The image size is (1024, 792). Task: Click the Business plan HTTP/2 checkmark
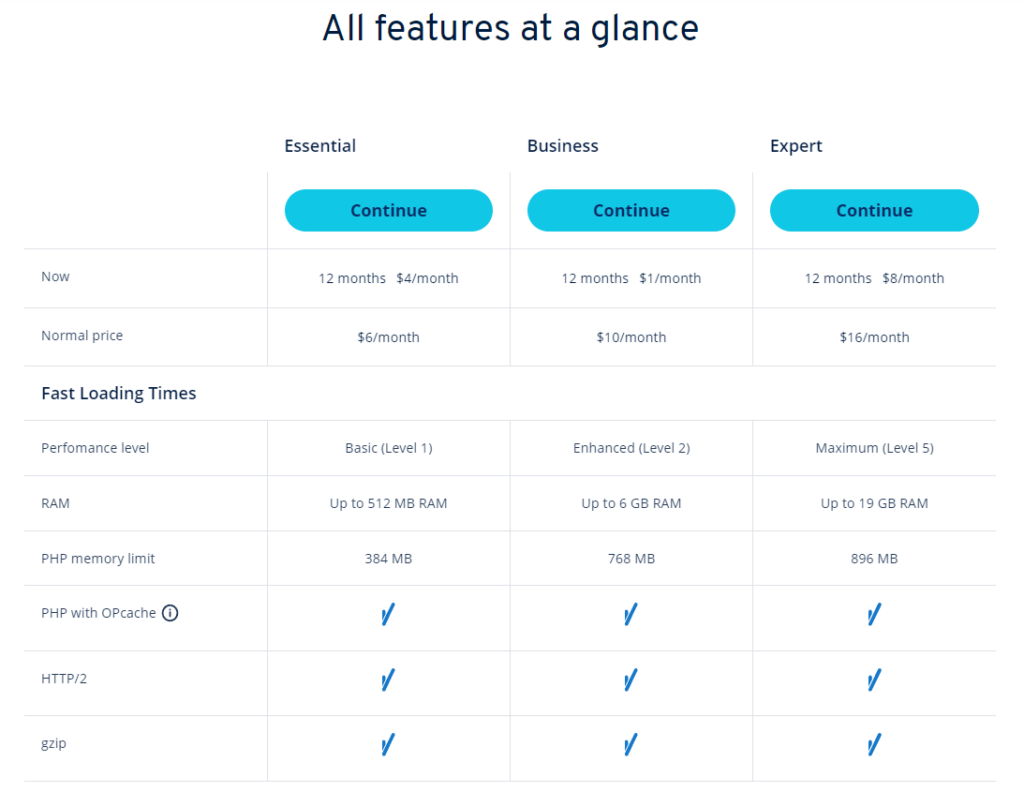(x=631, y=680)
